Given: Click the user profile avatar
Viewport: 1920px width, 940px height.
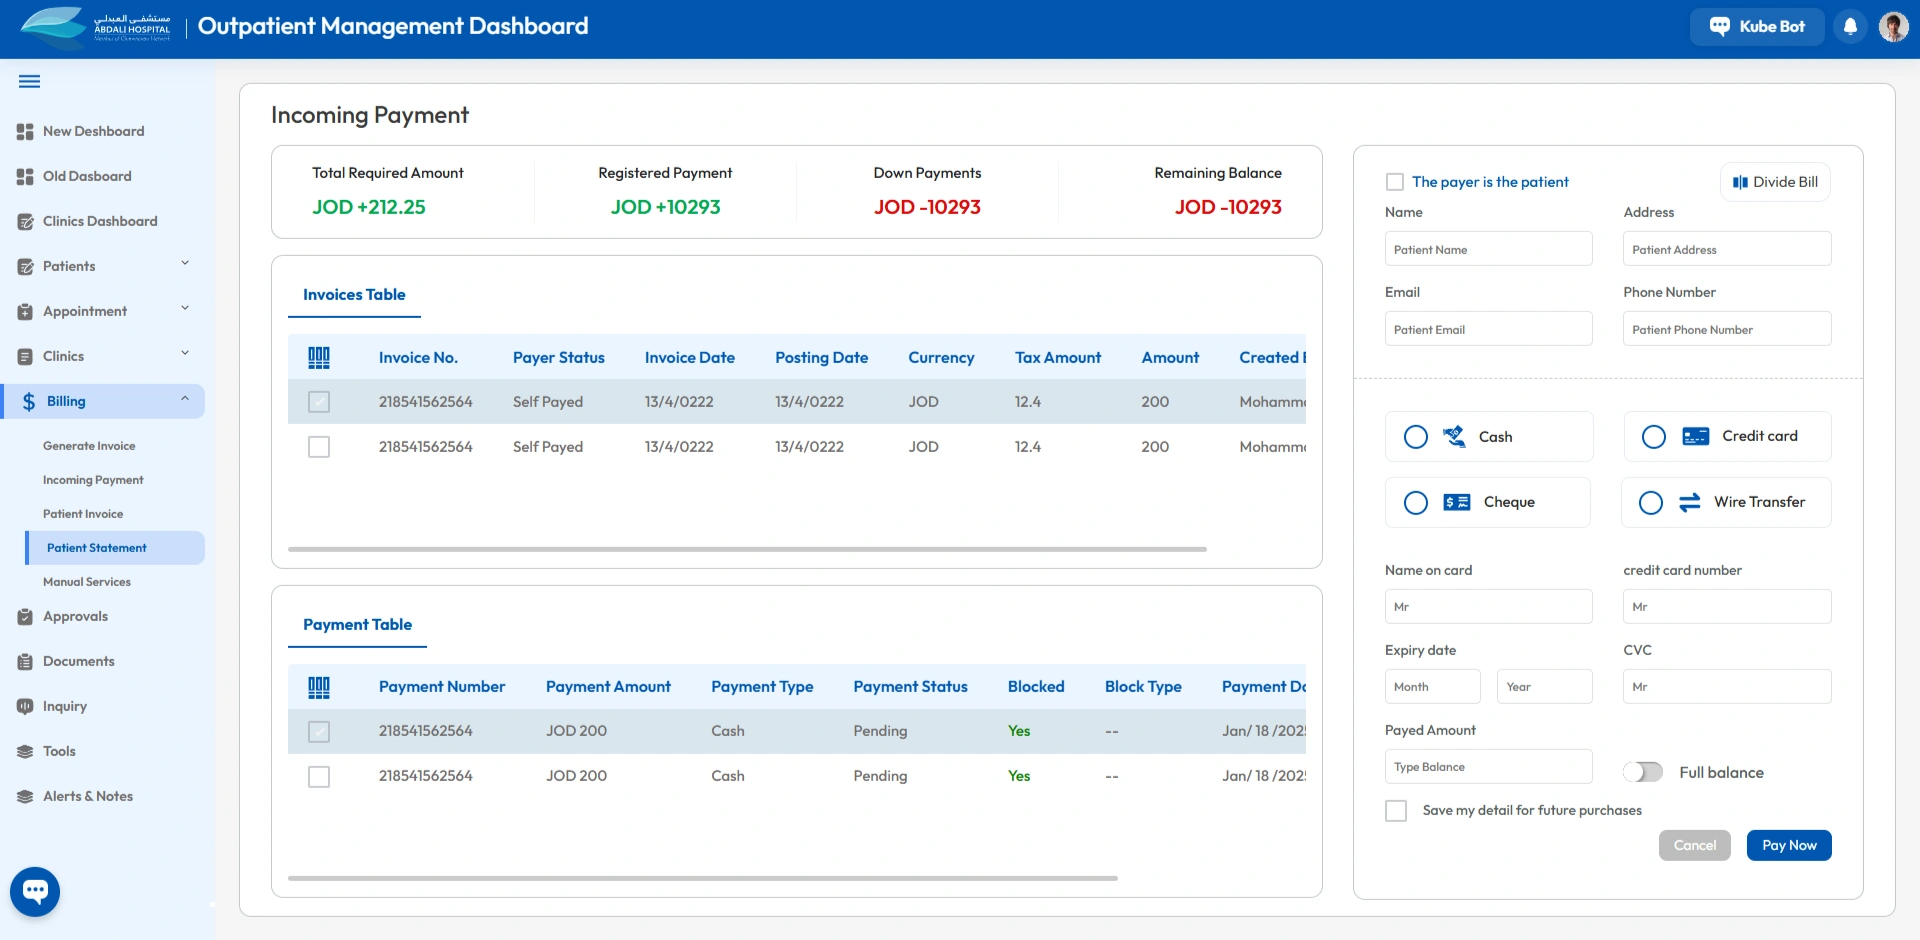Looking at the screenshot, I should click(1893, 27).
